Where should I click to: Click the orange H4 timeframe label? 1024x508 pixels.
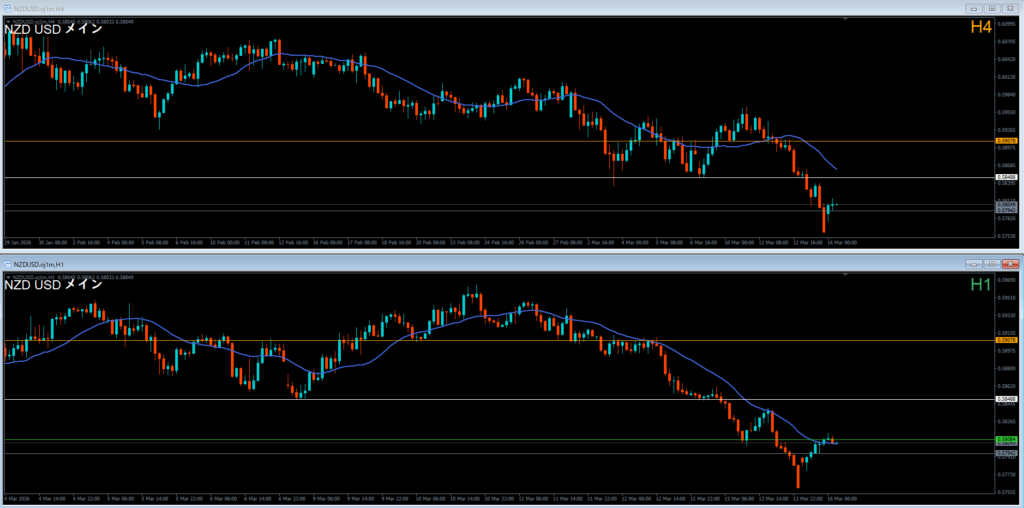point(981,28)
